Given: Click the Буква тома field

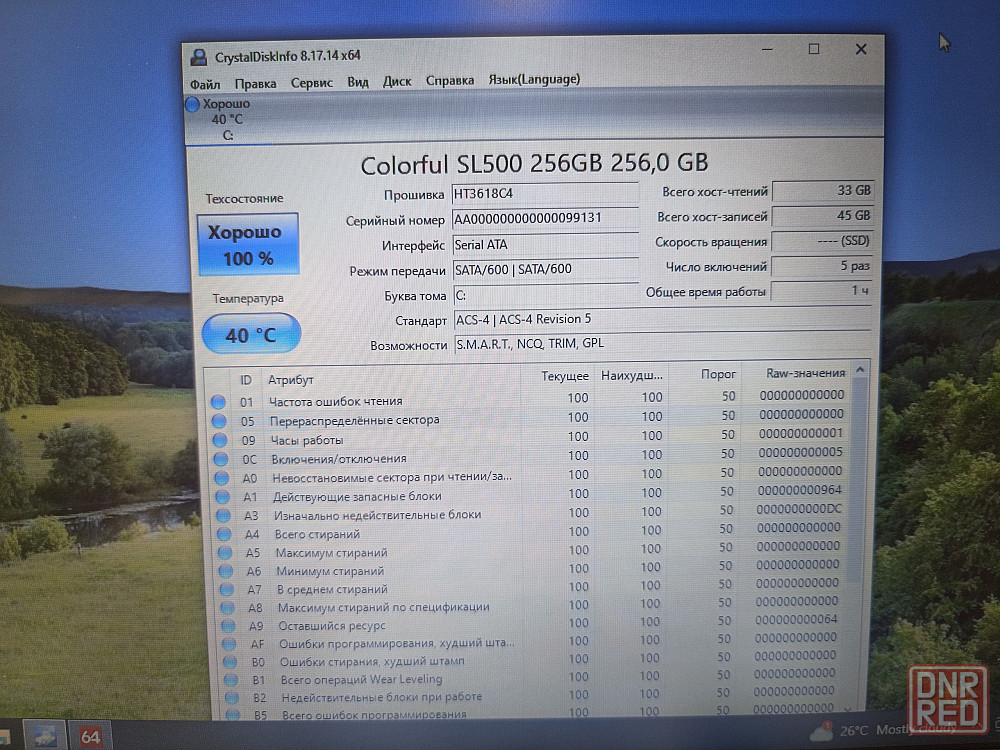Looking at the screenshot, I should (x=545, y=295).
